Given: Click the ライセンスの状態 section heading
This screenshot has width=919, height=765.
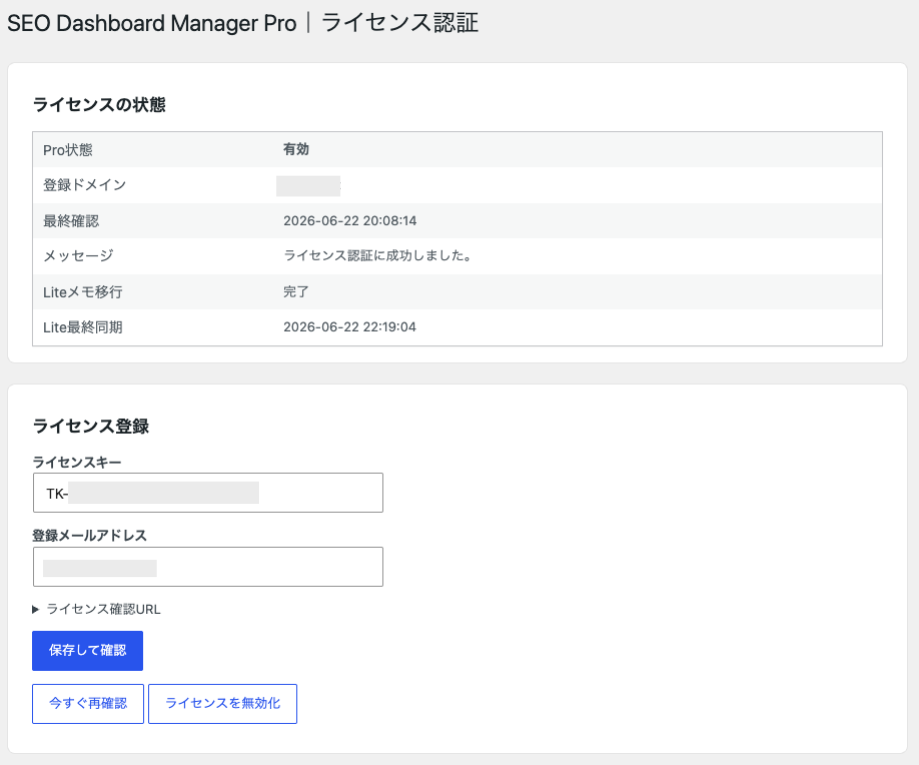Looking at the screenshot, I should 99,104.
